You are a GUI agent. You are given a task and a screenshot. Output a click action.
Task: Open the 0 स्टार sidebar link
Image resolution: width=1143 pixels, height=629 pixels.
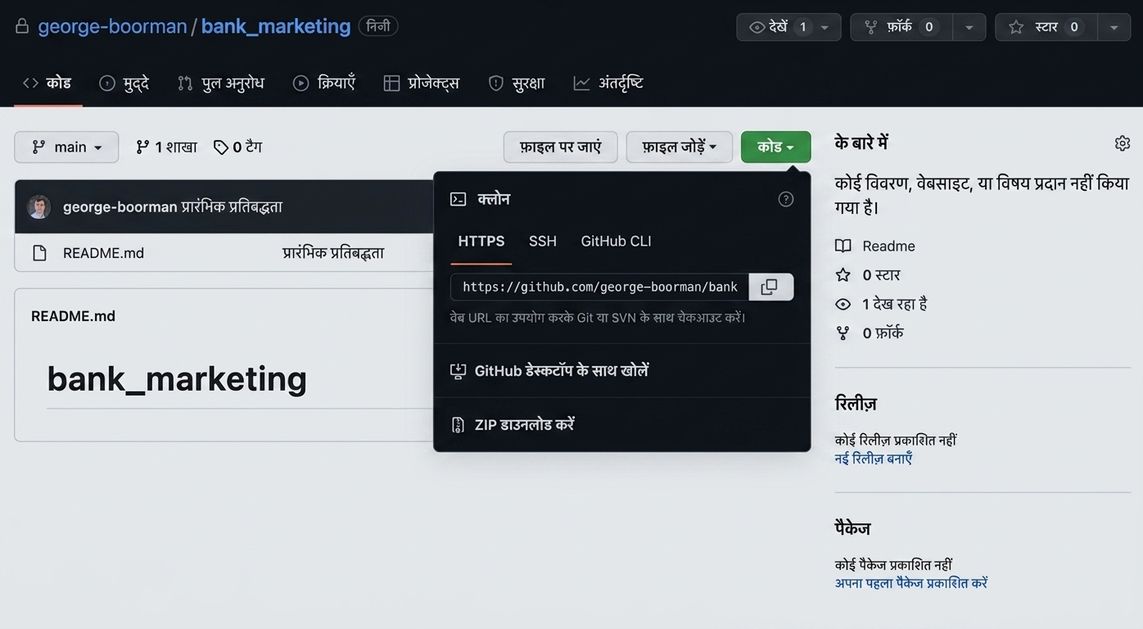click(881, 275)
